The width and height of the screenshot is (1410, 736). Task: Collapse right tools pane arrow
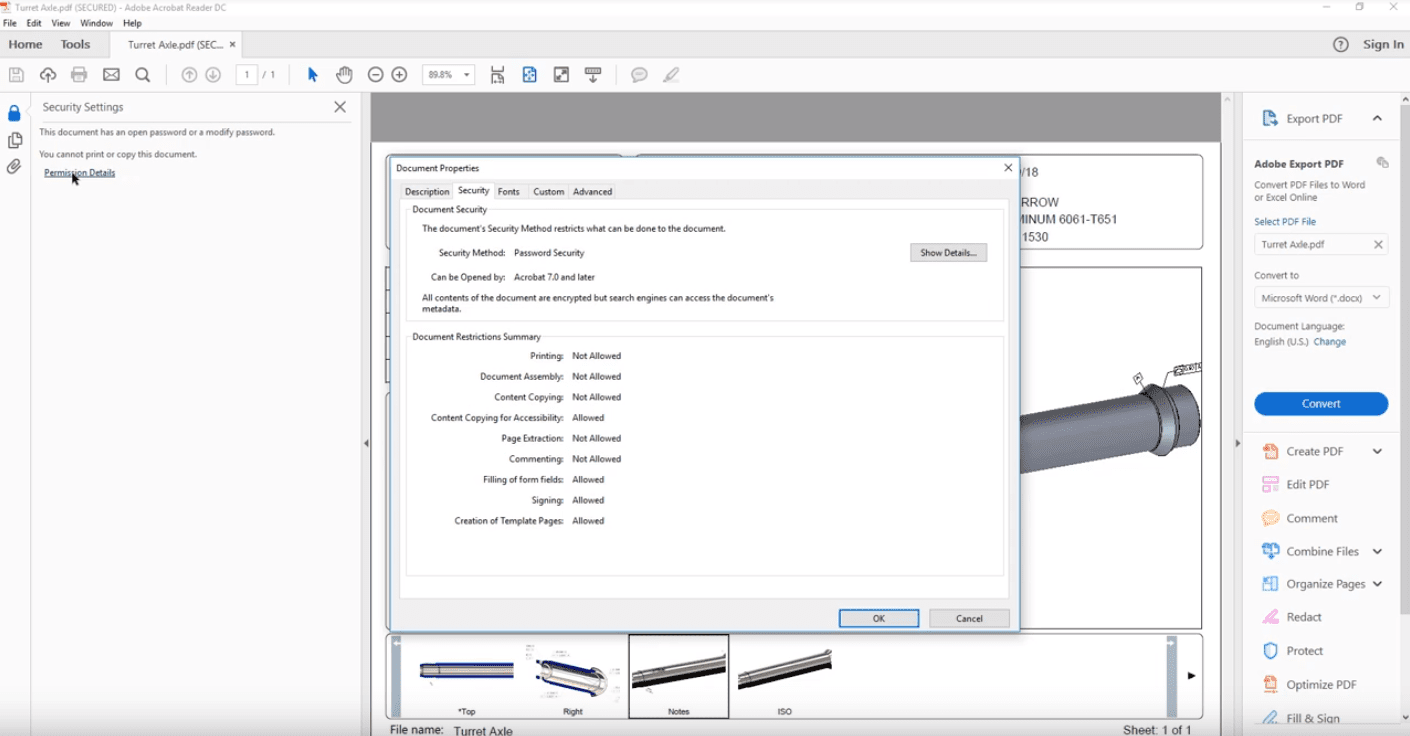point(1237,443)
